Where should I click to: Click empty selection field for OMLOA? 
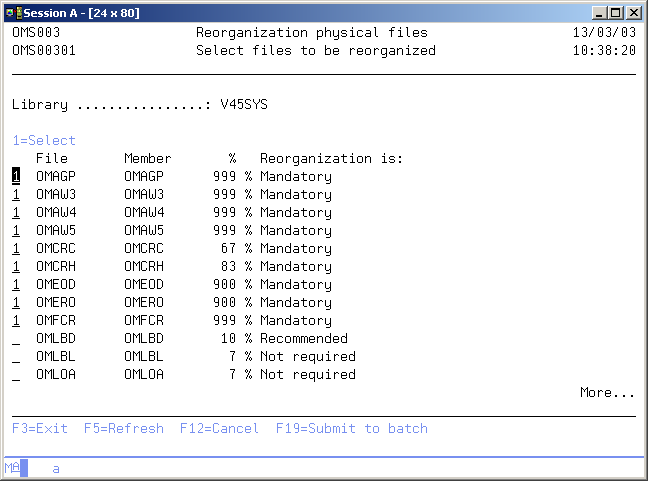pyautogui.click(x=16, y=375)
